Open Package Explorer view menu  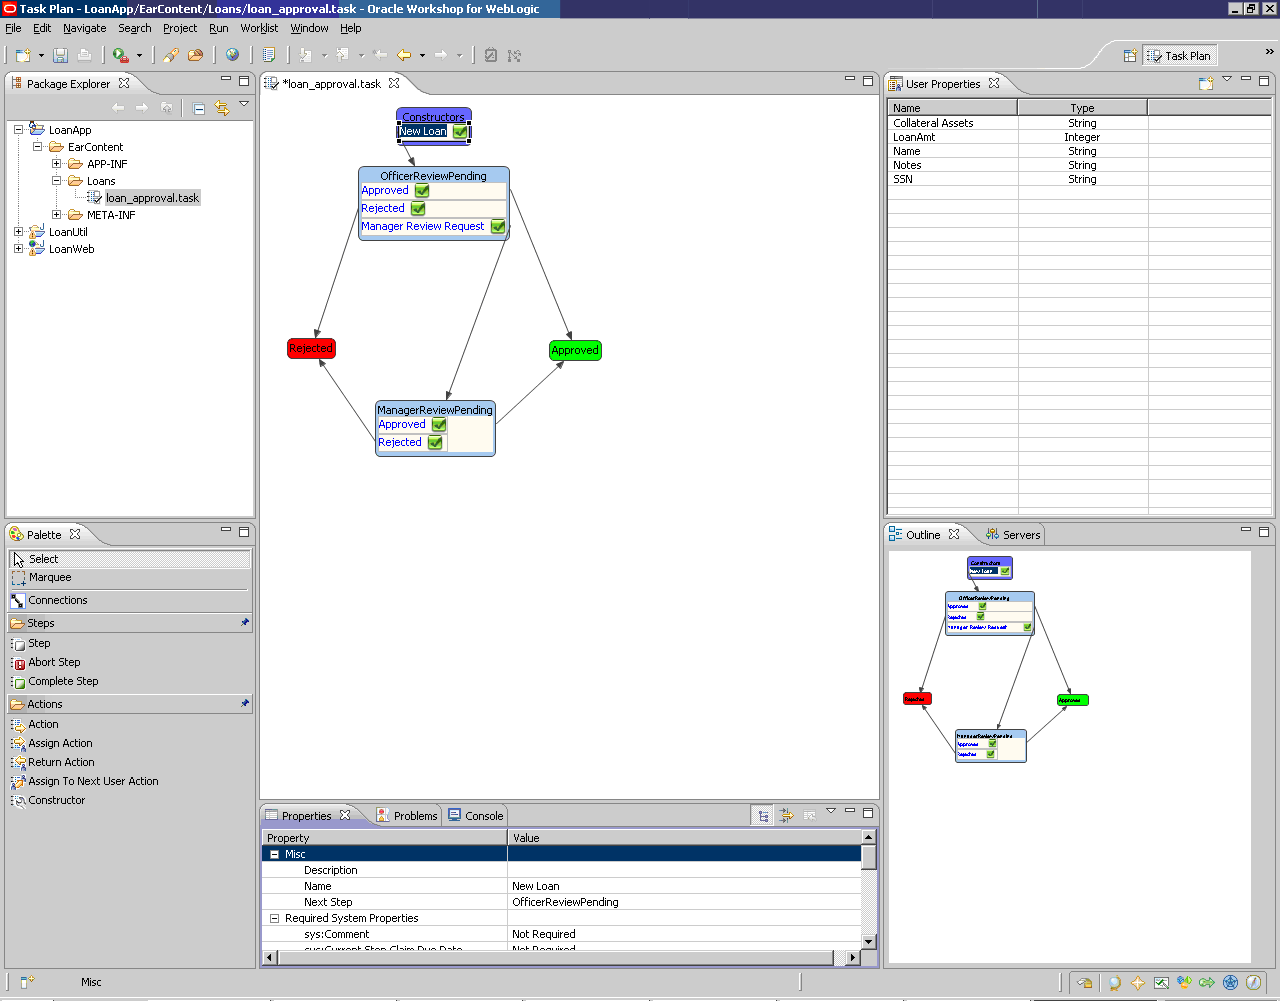244,104
